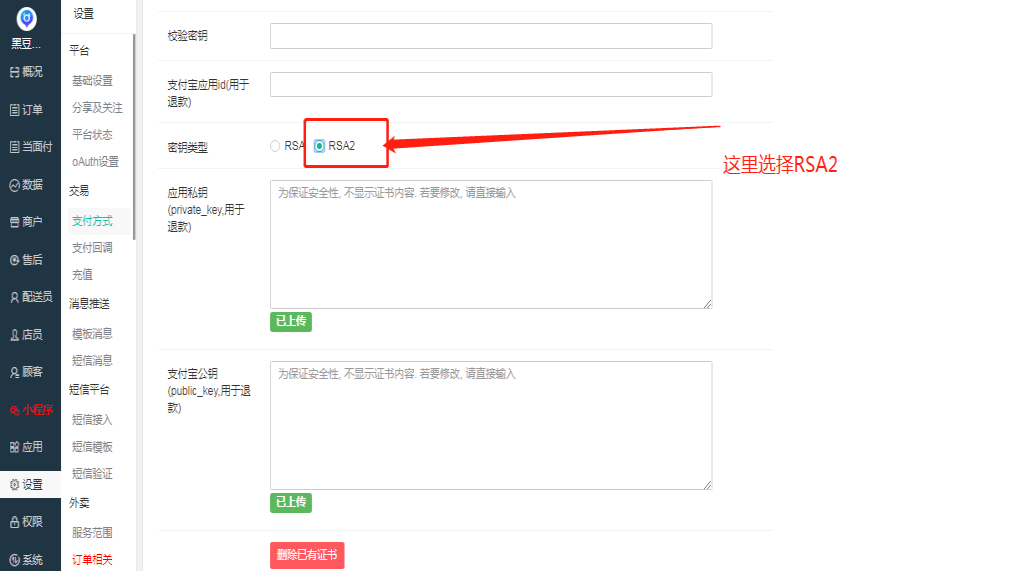Screen dimensions: 1026x571
Task: Open 配送员 couriers section
Action: pos(31,297)
